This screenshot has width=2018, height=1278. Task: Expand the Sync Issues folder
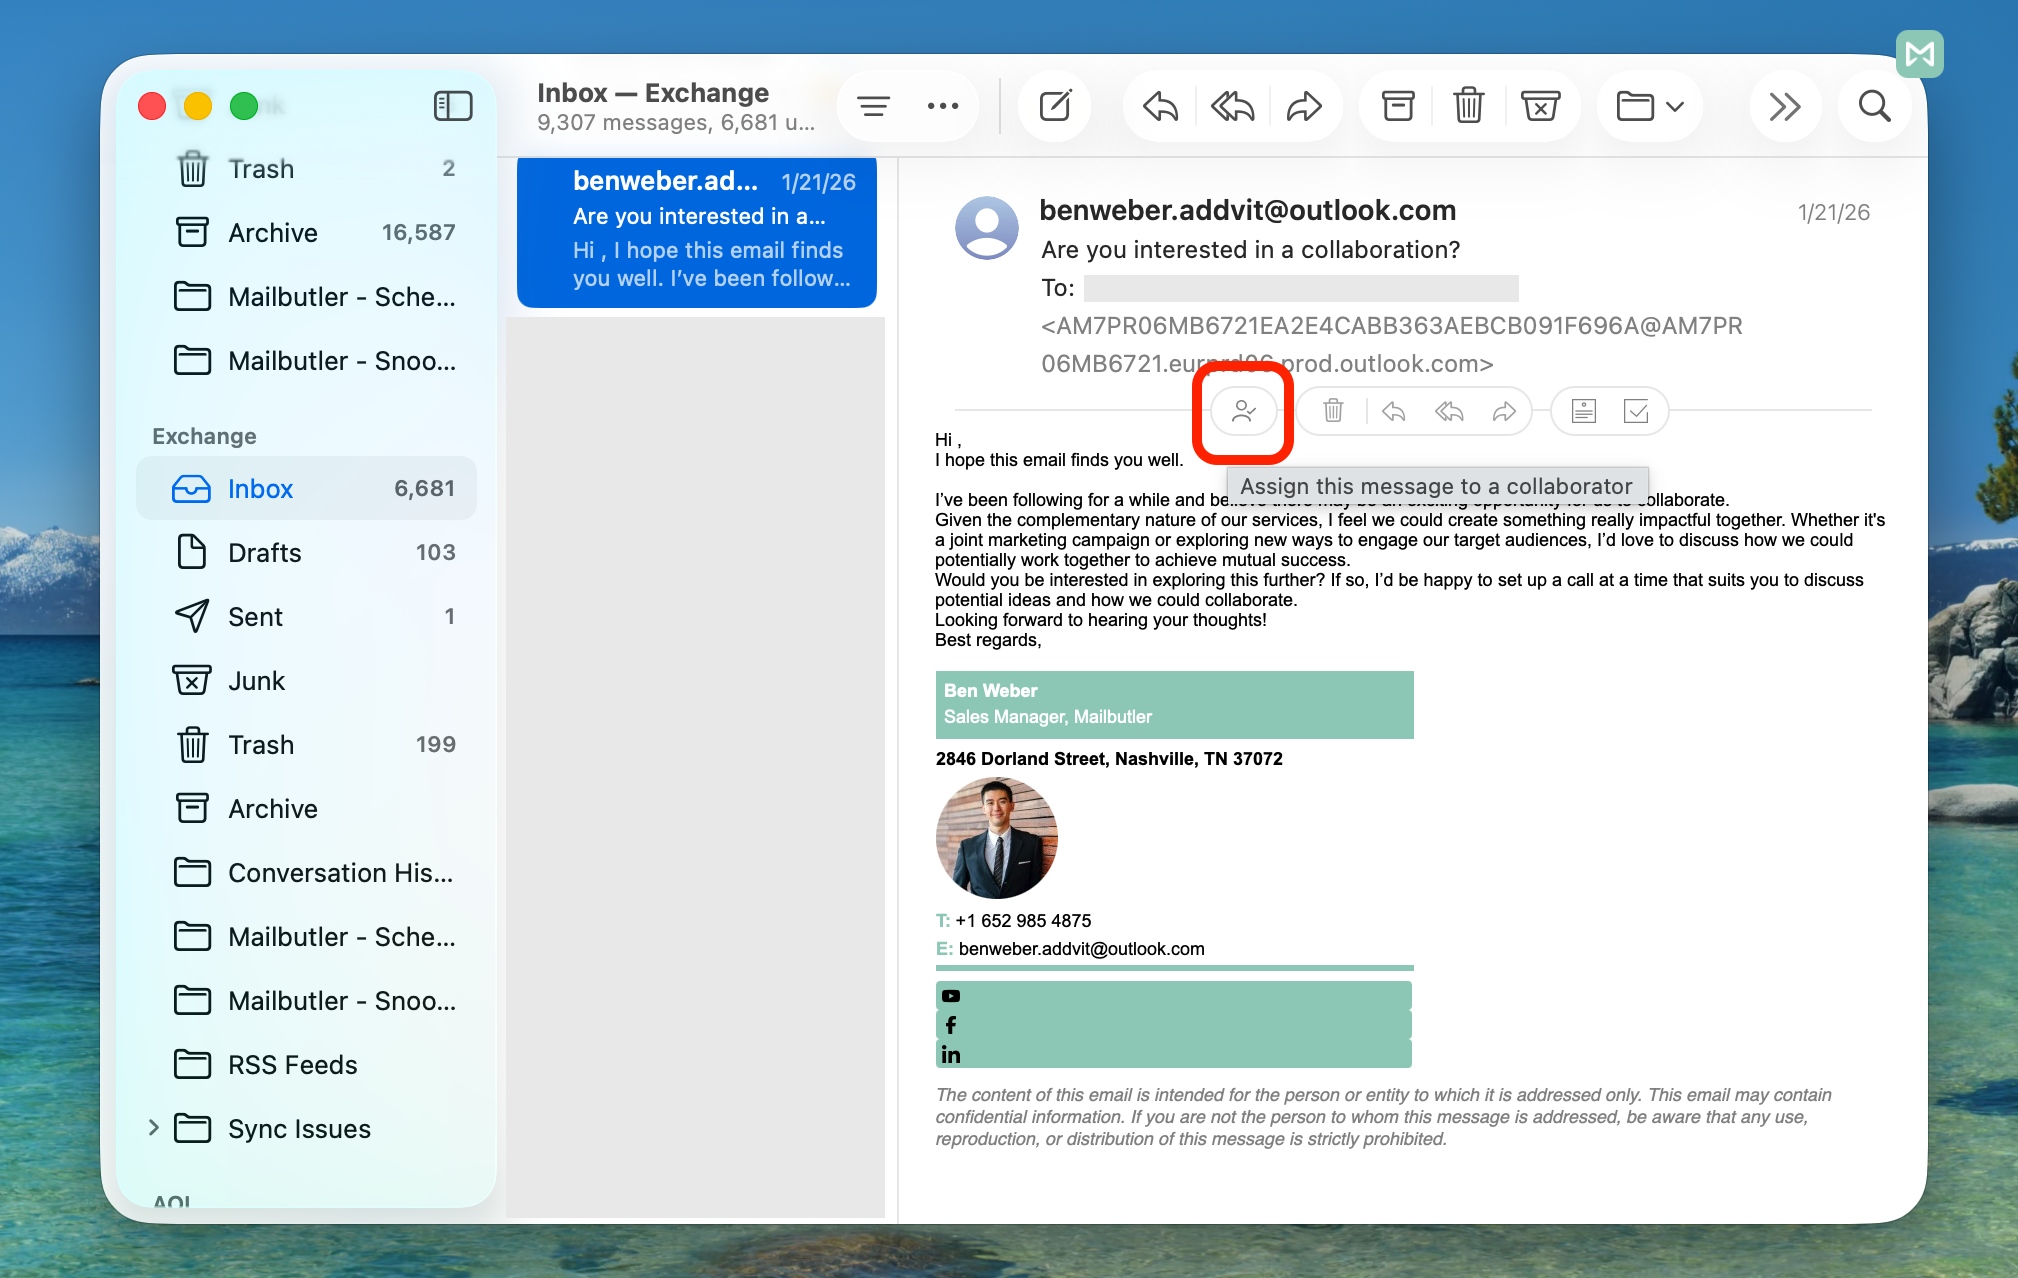[x=153, y=1128]
